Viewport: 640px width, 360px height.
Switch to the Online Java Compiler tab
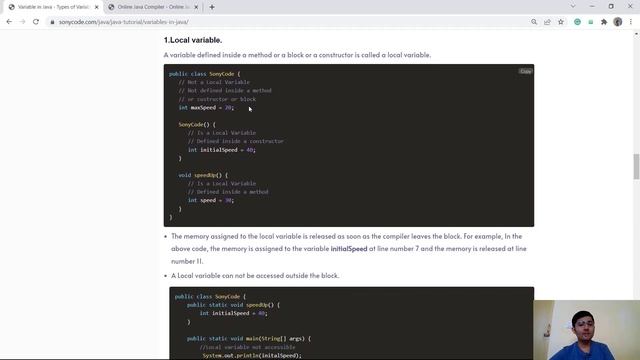click(x=153, y=7)
